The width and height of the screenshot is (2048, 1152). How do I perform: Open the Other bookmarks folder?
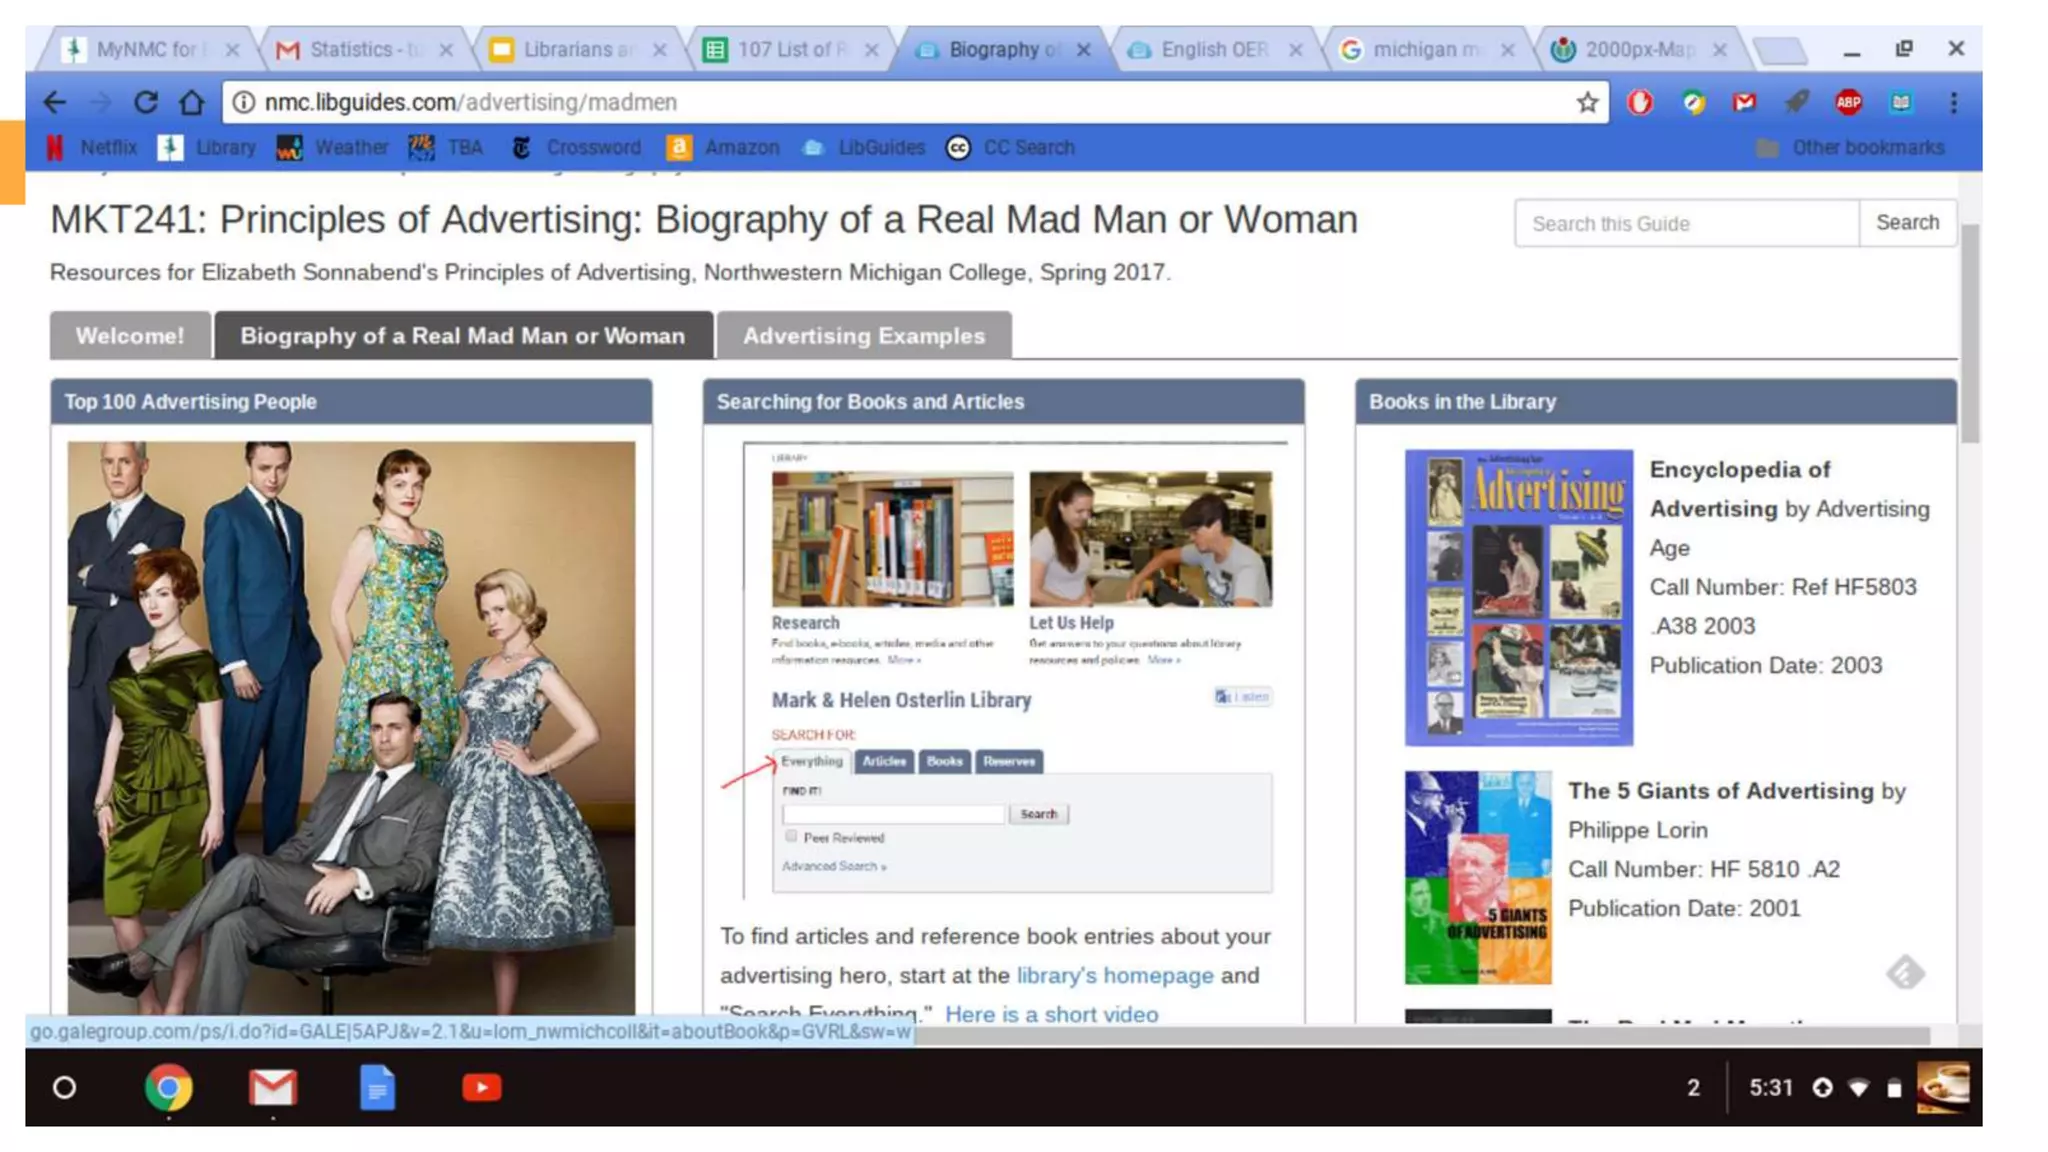tap(1850, 148)
